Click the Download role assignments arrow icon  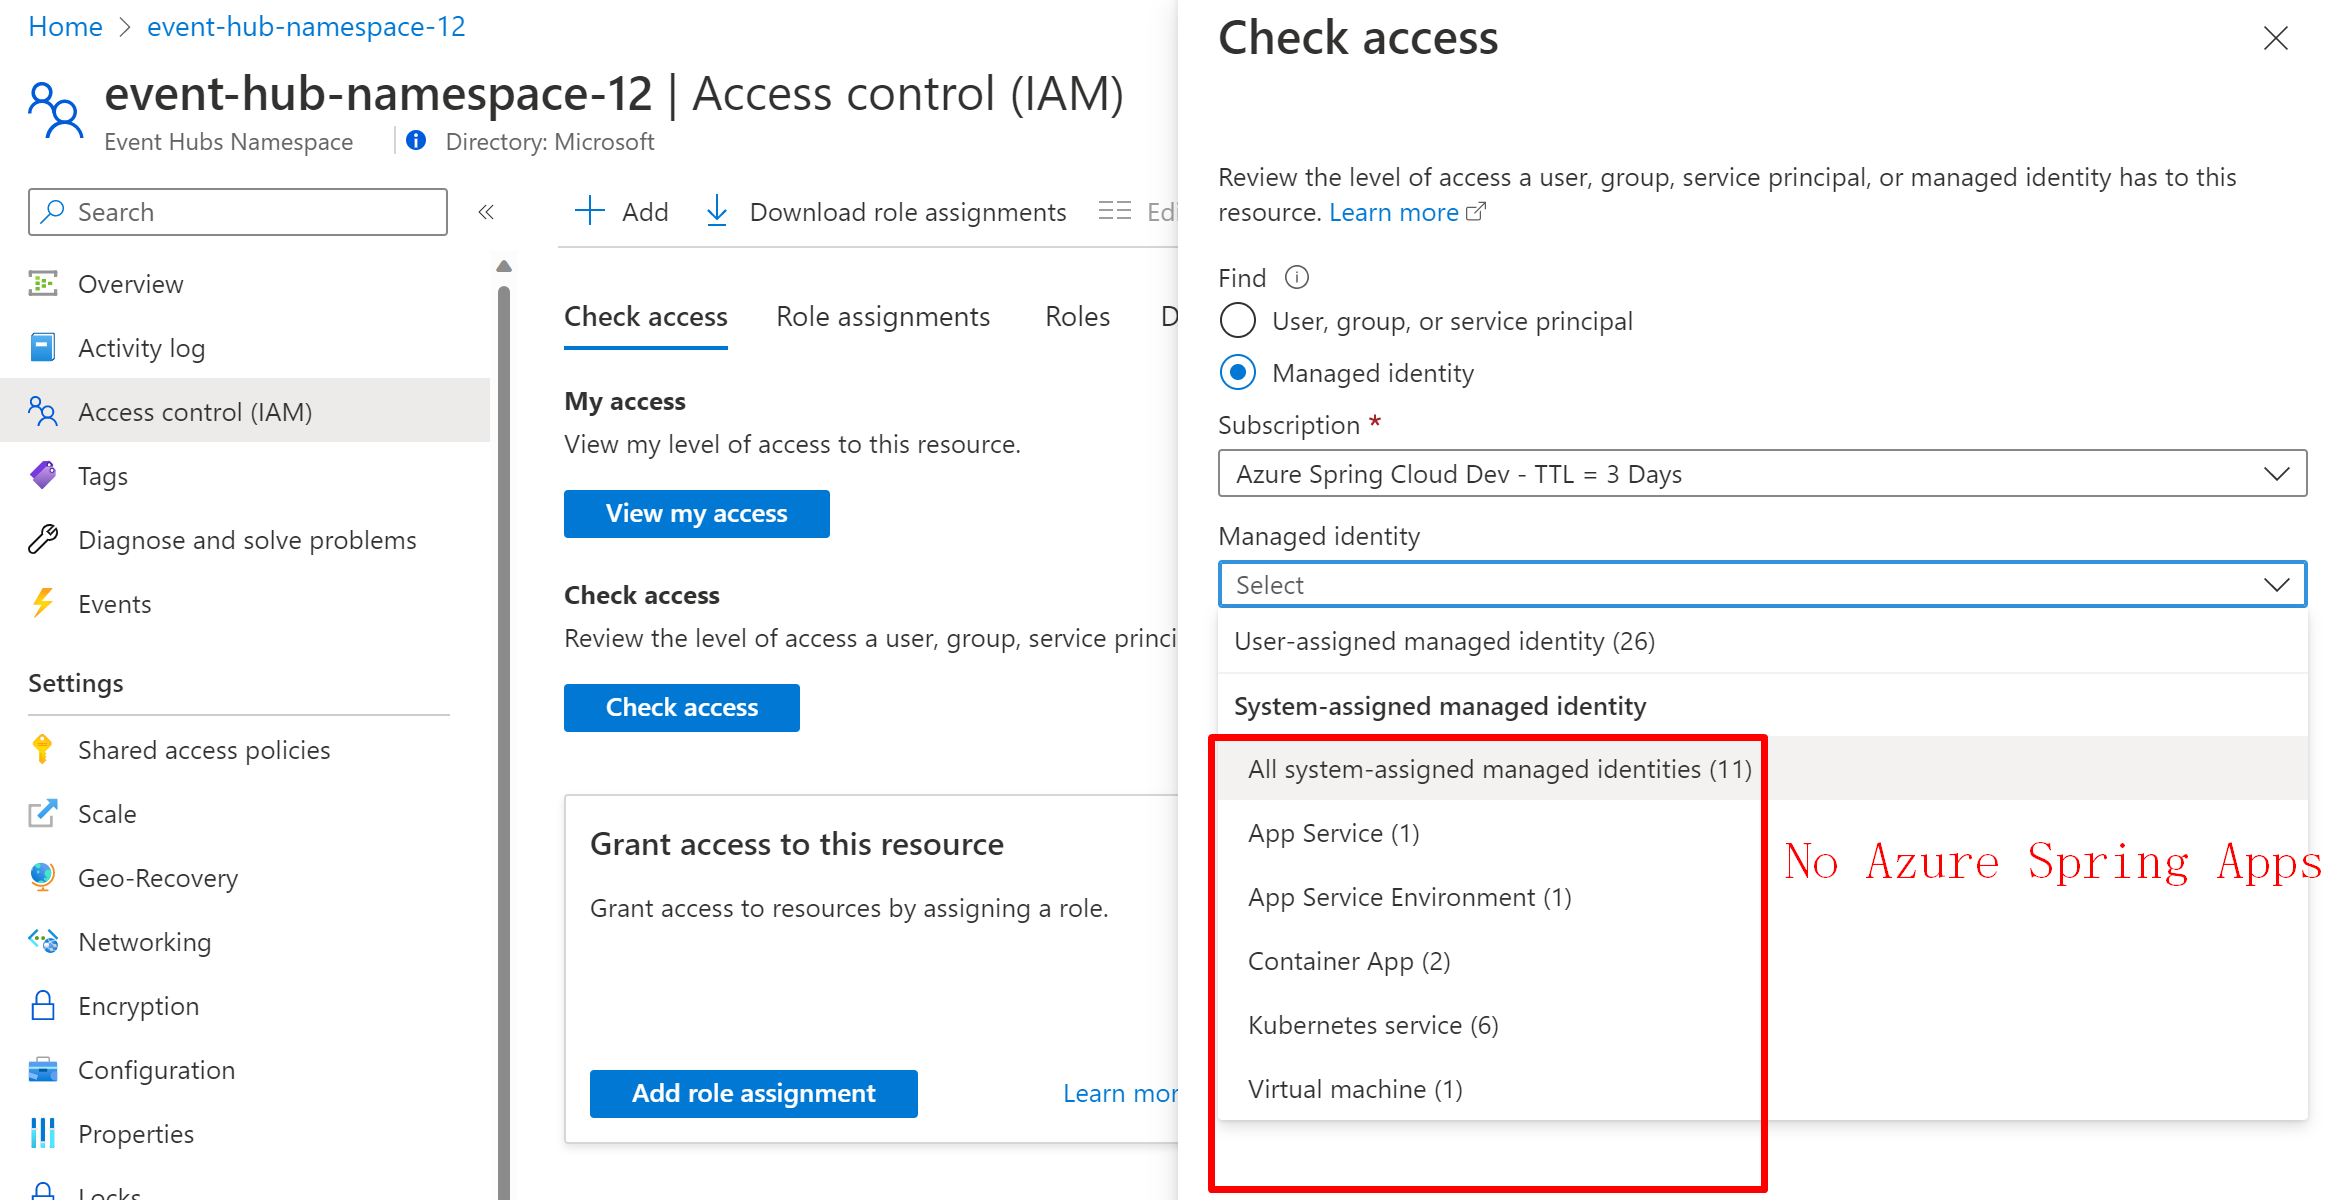point(717,211)
